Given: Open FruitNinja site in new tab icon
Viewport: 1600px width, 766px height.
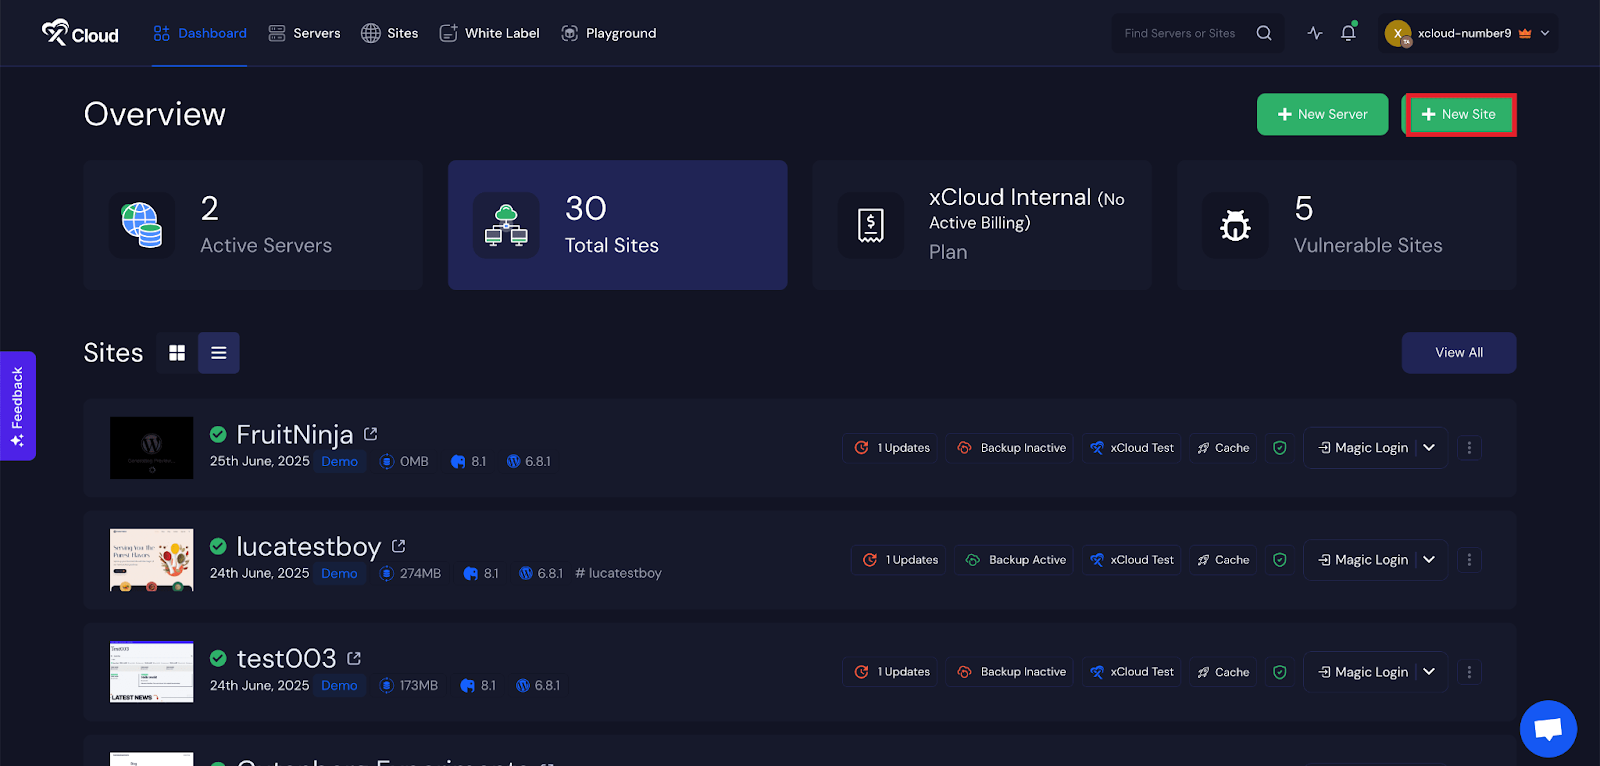Looking at the screenshot, I should click(x=371, y=434).
